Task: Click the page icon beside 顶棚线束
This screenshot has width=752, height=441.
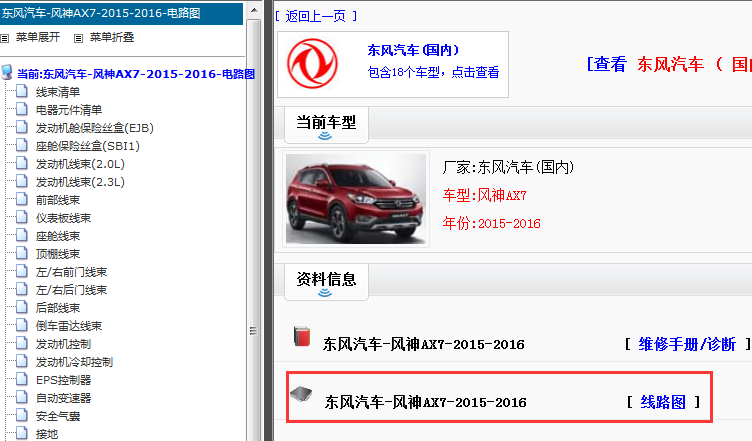Action: click(x=22, y=253)
